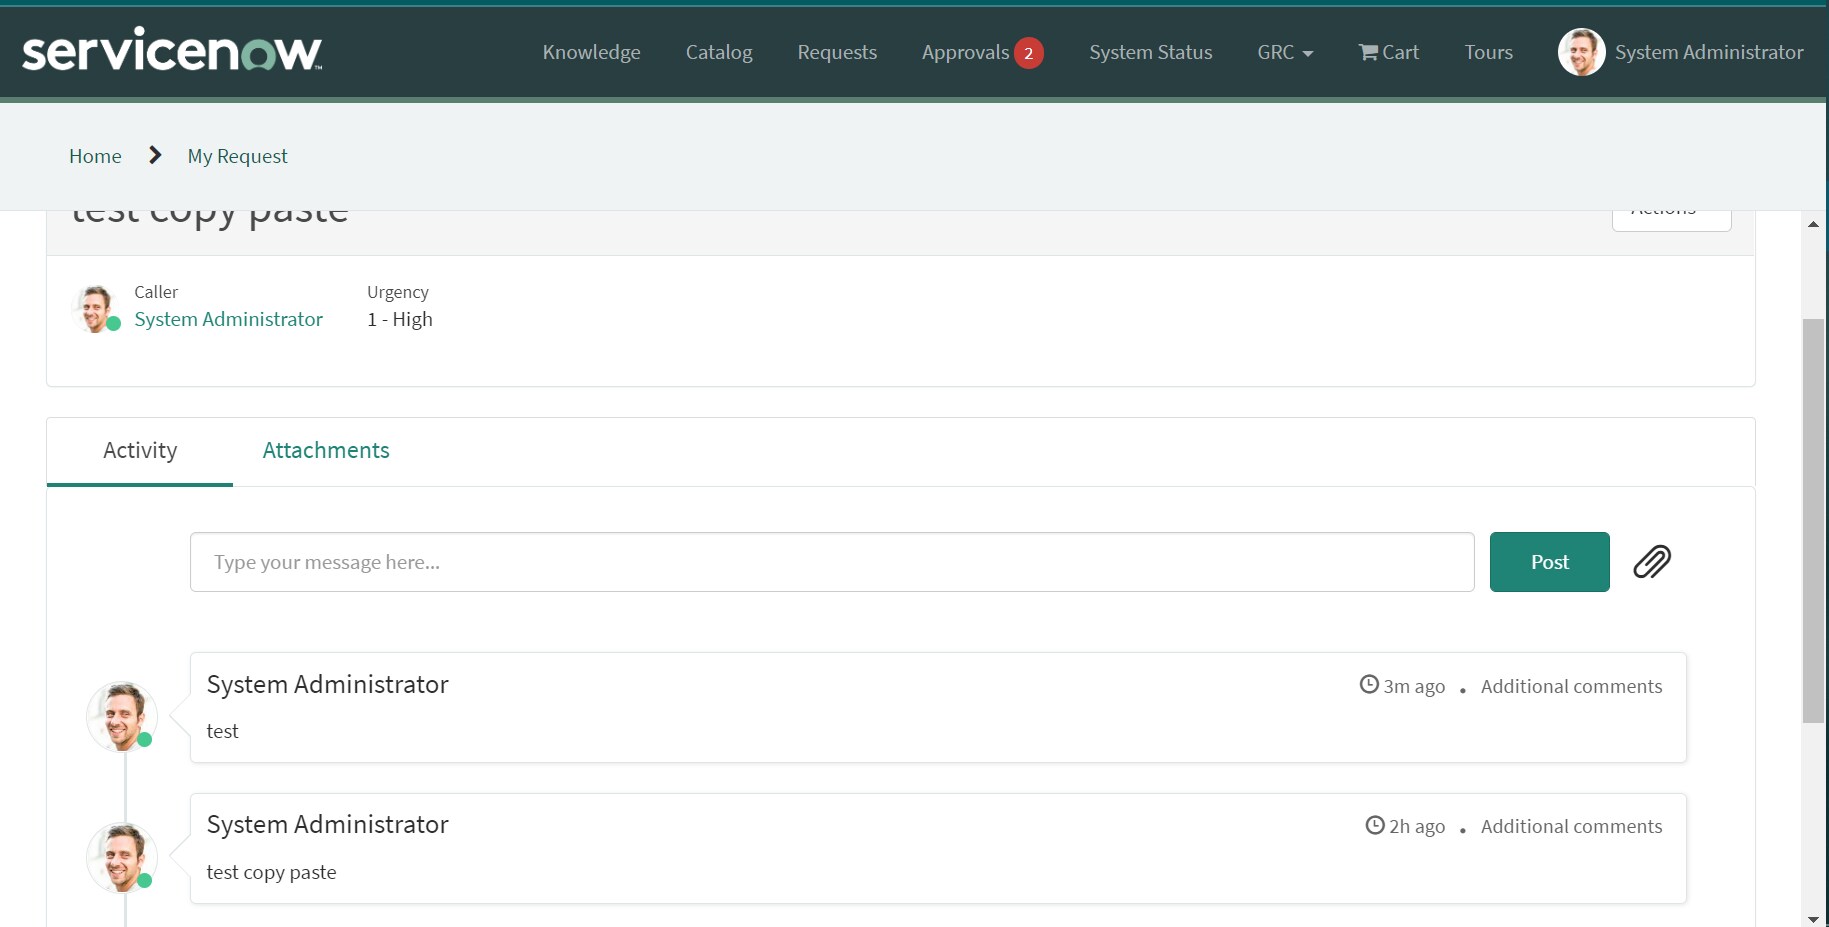The width and height of the screenshot is (1829, 927).
Task: Click the clock icon next to 2h ago
Action: pyautogui.click(x=1372, y=825)
